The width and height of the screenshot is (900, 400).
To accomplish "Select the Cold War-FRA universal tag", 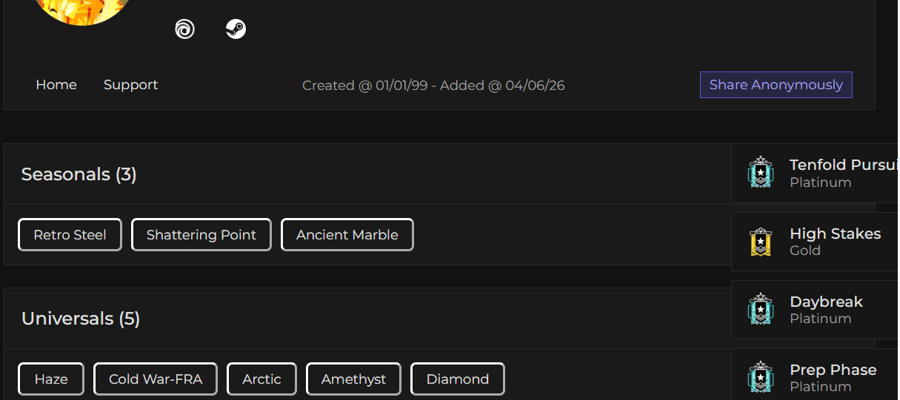I will pos(156,379).
